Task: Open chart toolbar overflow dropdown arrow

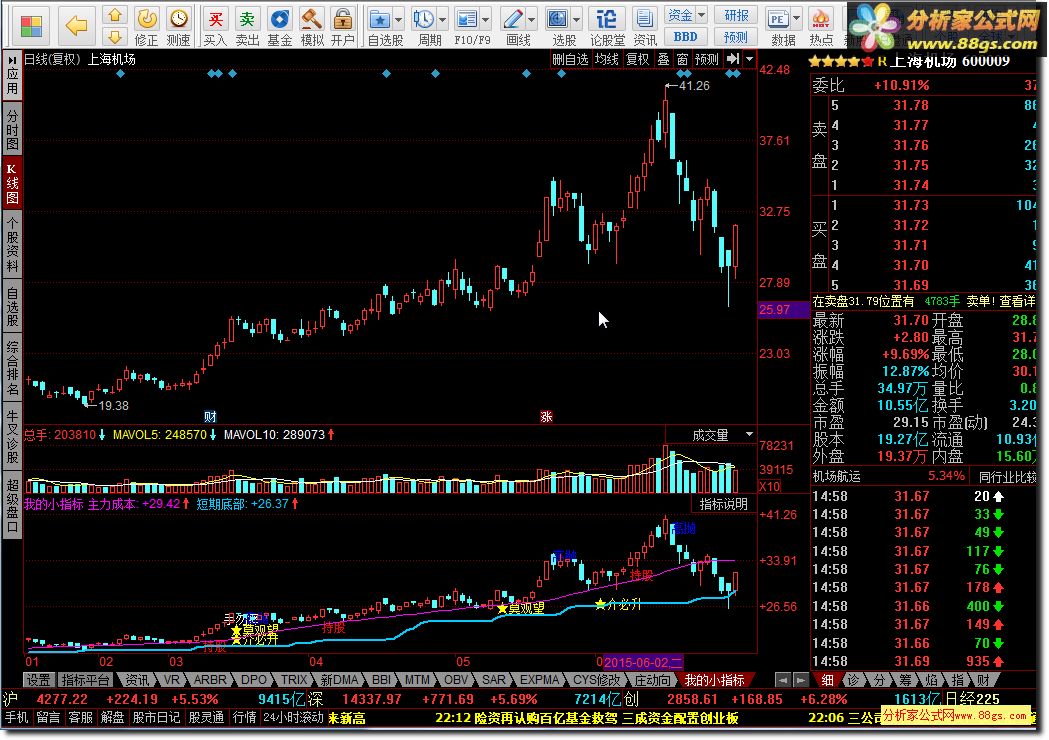Action: [x=749, y=59]
